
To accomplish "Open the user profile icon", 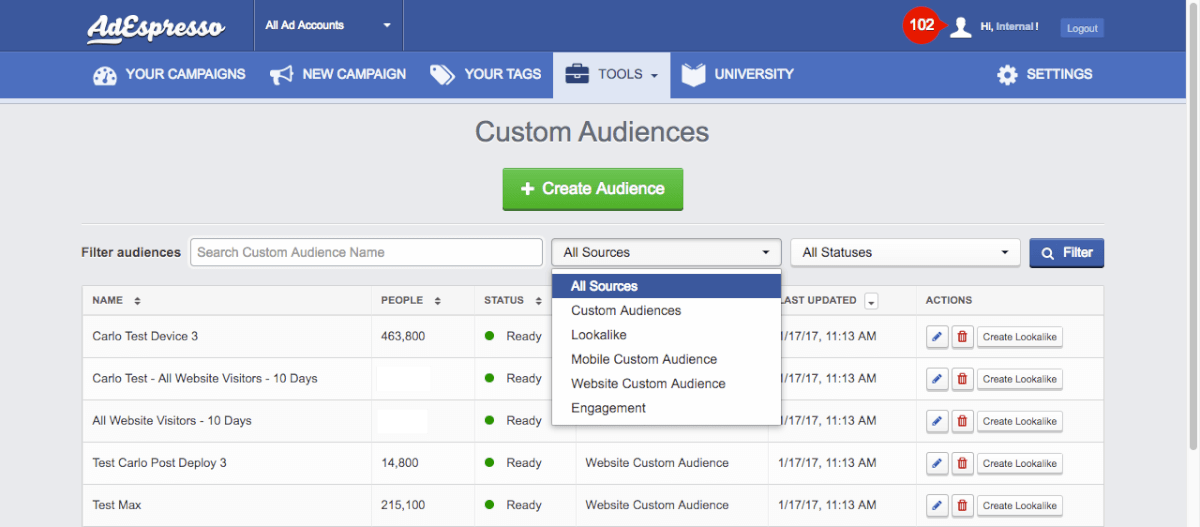I will coord(961,27).
